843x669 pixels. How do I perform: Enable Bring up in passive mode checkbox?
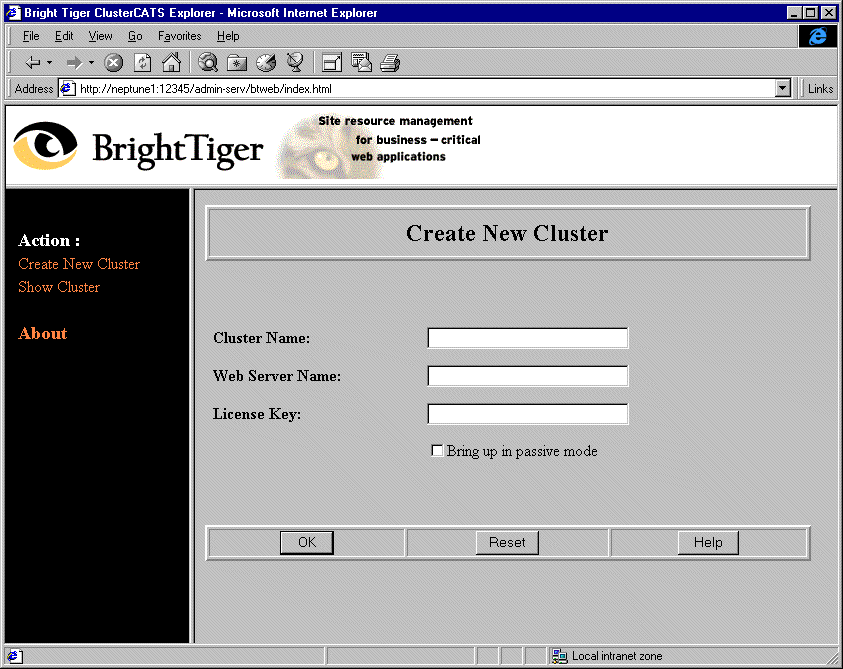click(x=437, y=451)
